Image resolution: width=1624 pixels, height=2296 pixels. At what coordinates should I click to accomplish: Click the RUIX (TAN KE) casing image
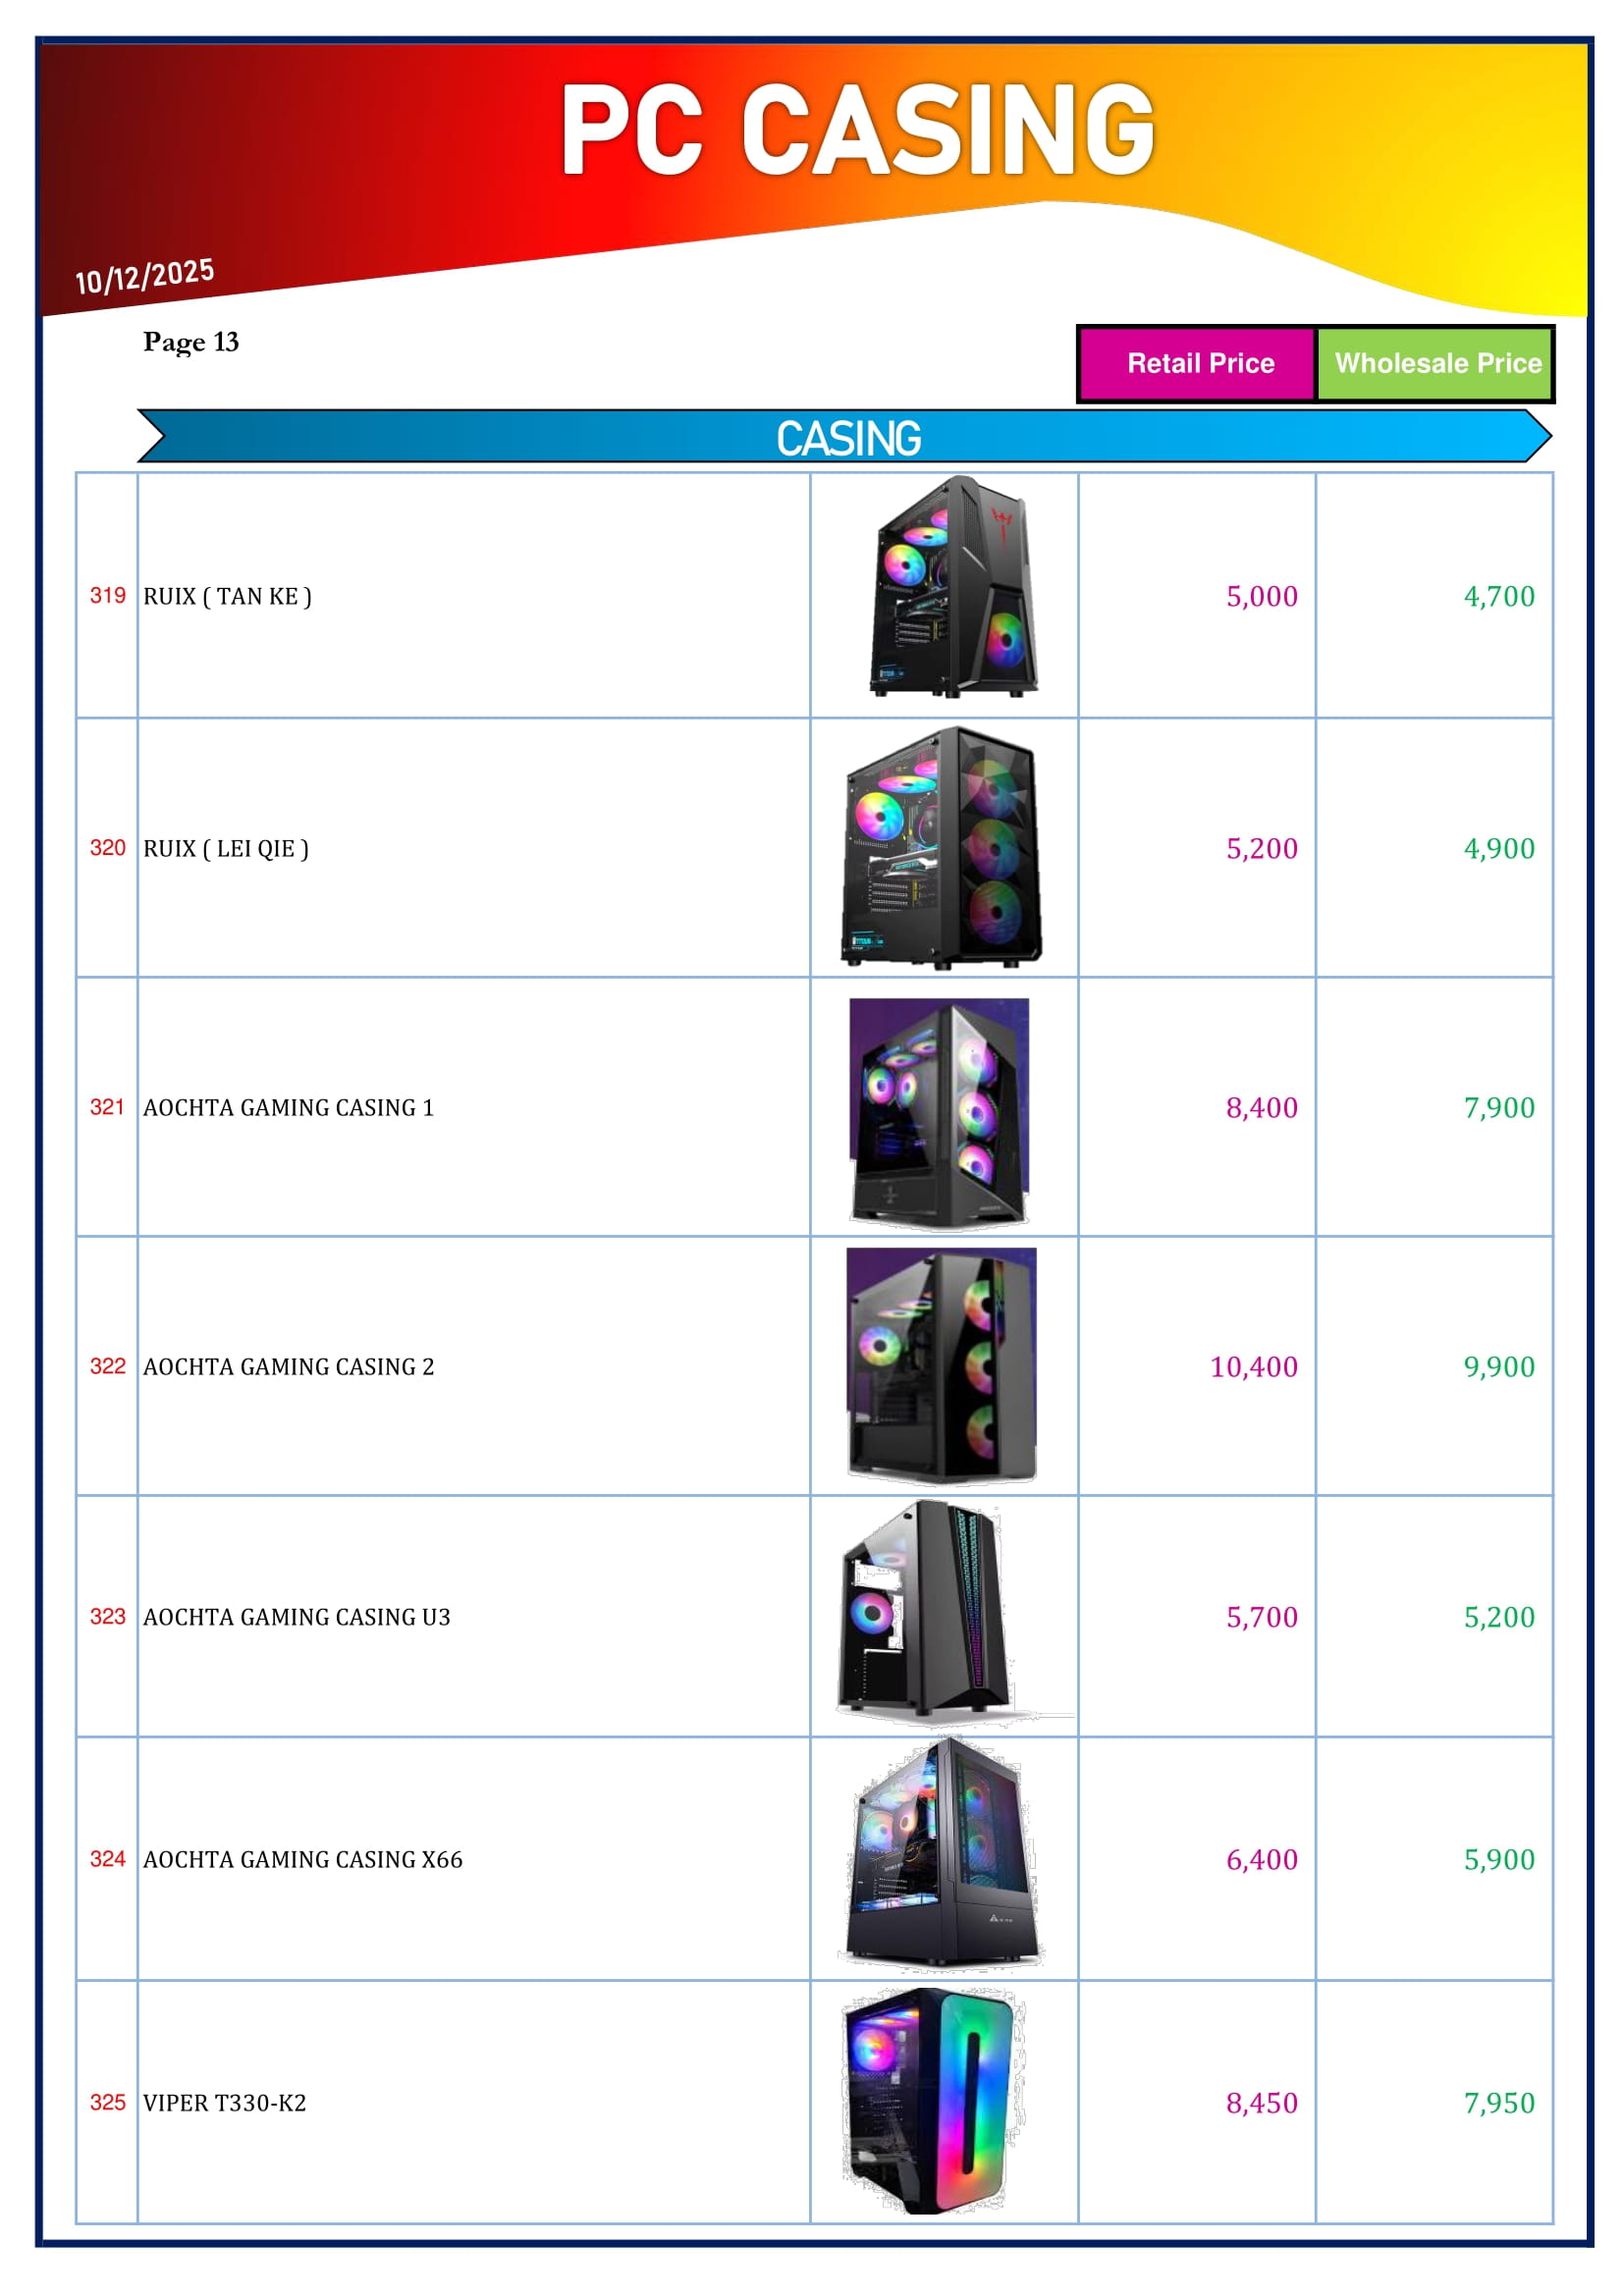pos(953,586)
